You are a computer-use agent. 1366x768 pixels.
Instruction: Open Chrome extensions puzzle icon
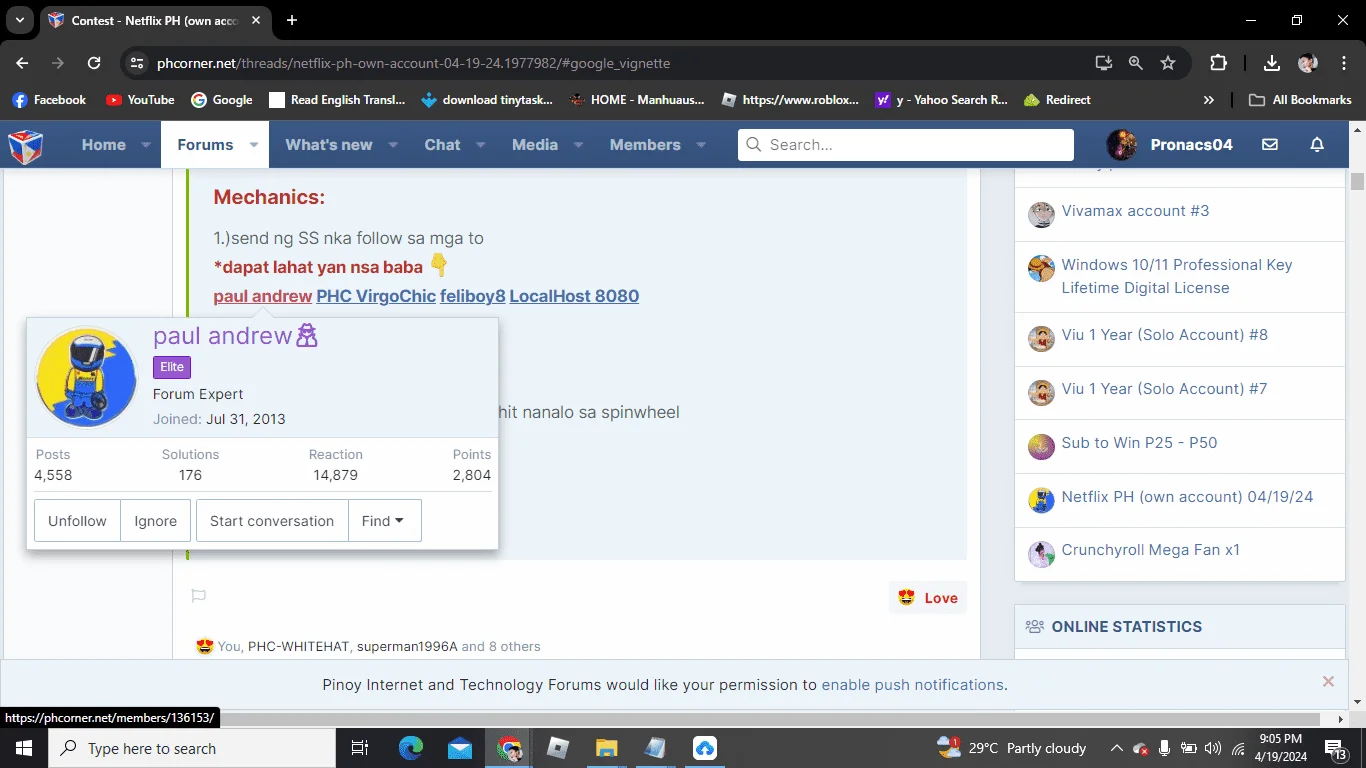click(x=1218, y=63)
